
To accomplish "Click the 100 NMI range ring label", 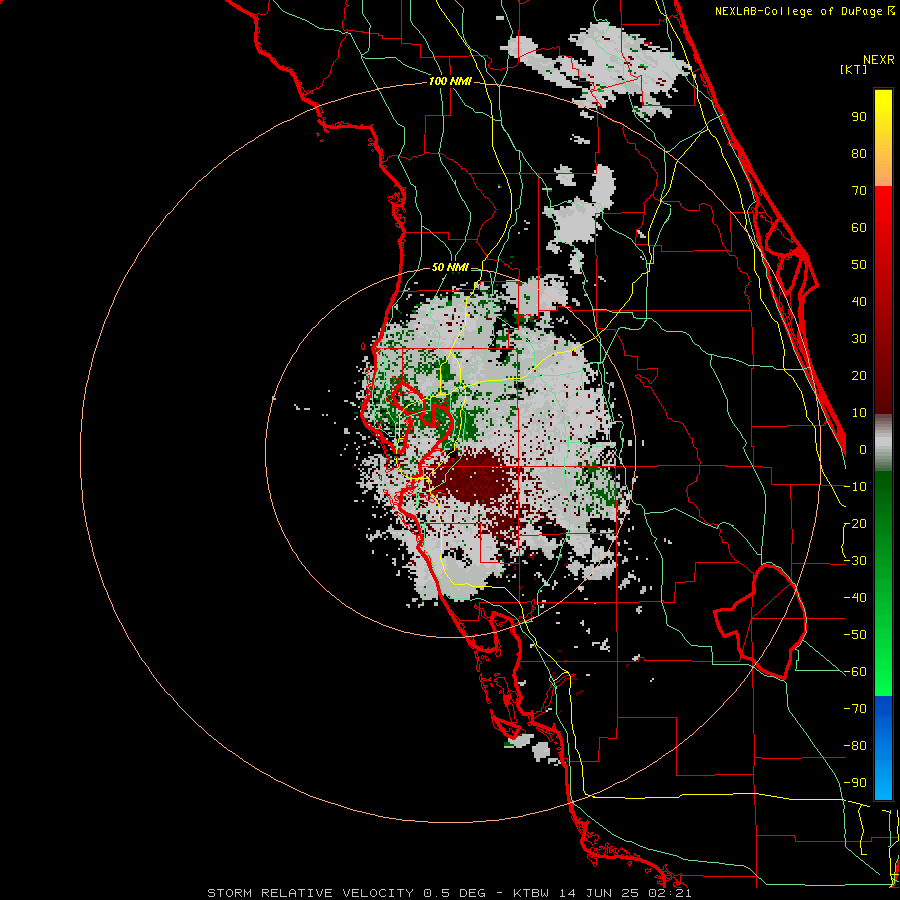I will coord(450,82).
